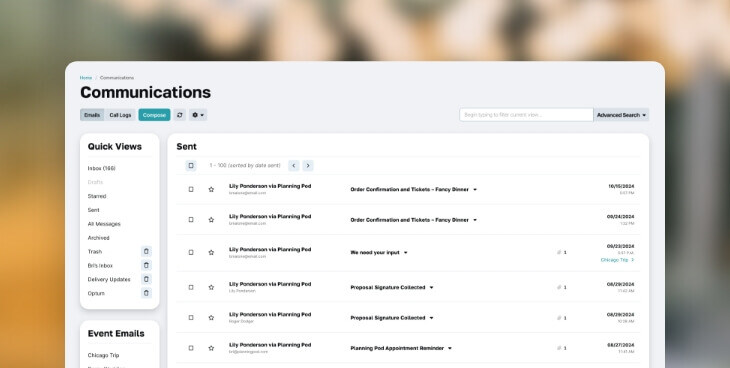Open the Sent quick view
Screen dimensions: 730x368
(x=94, y=210)
